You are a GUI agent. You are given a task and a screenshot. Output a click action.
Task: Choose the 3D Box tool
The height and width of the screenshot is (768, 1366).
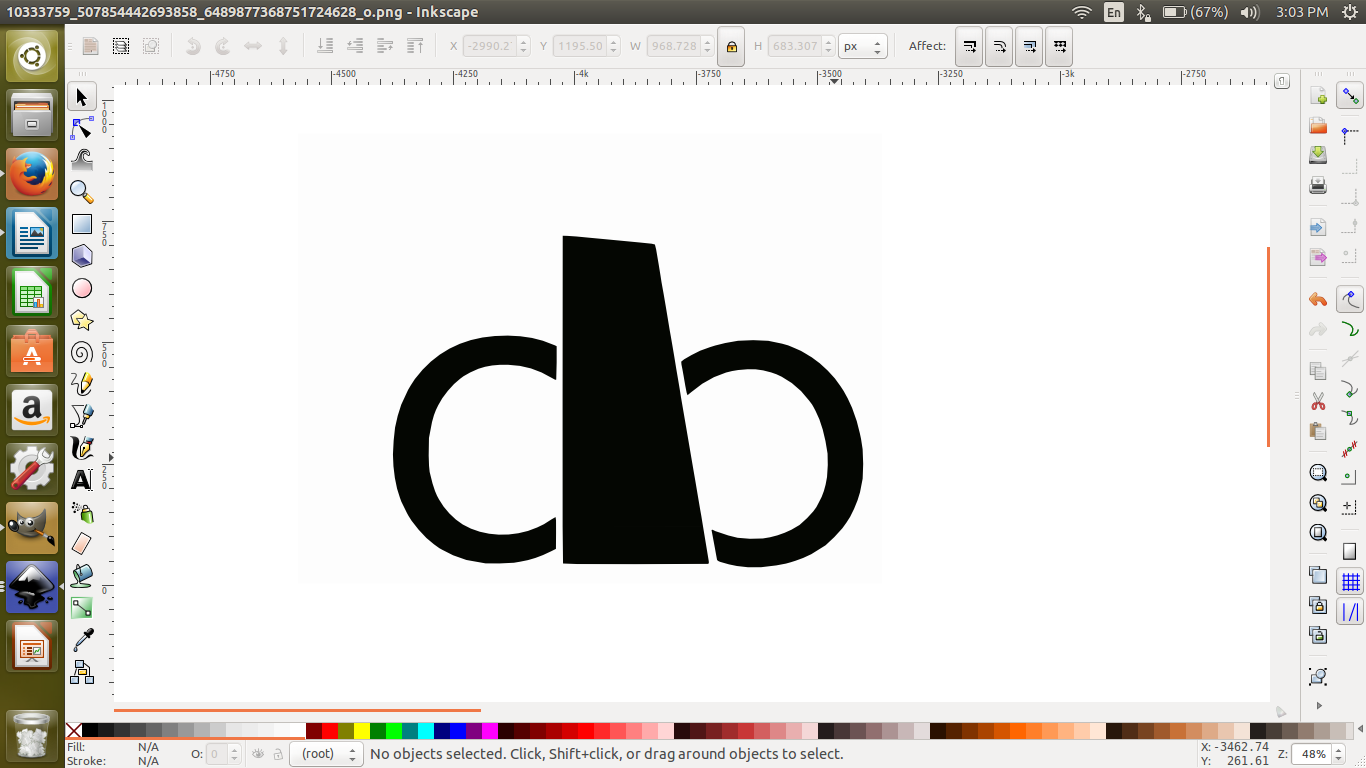(82, 256)
